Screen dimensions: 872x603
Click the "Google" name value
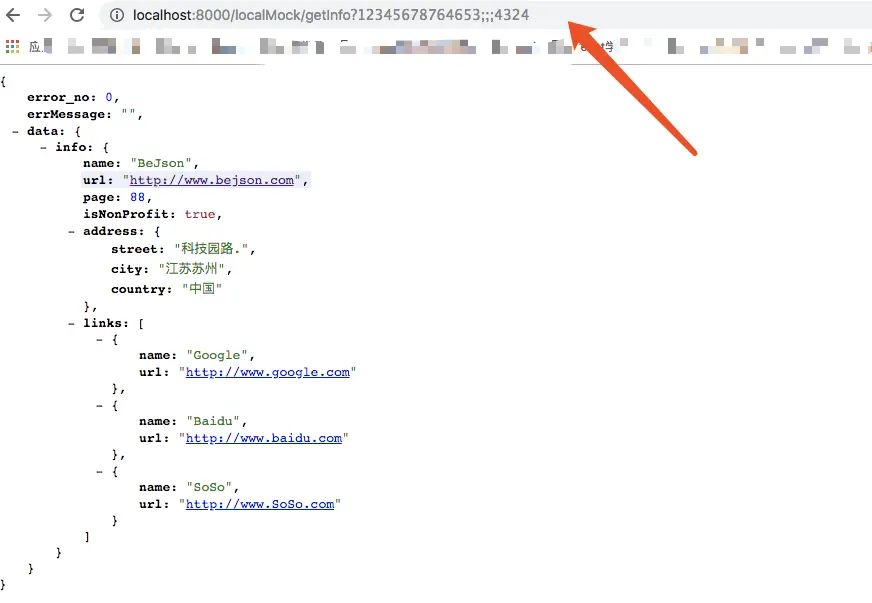coord(217,355)
